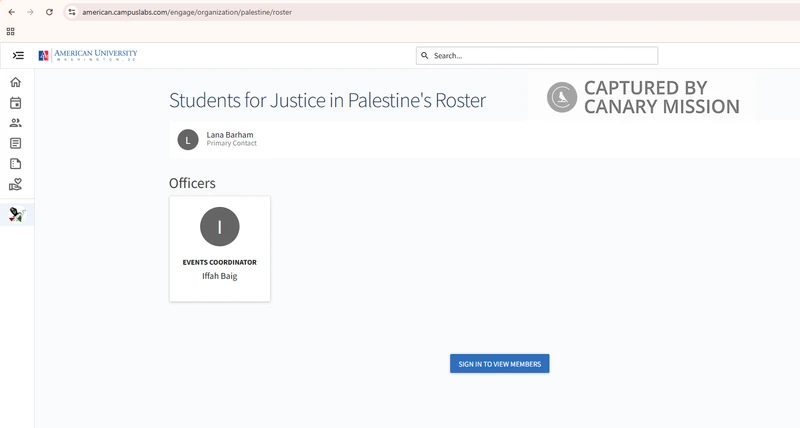Image resolution: width=800 pixels, height=428 pixels.
Task: Reload the page with the refresh icon
Action: click(49, 12)
